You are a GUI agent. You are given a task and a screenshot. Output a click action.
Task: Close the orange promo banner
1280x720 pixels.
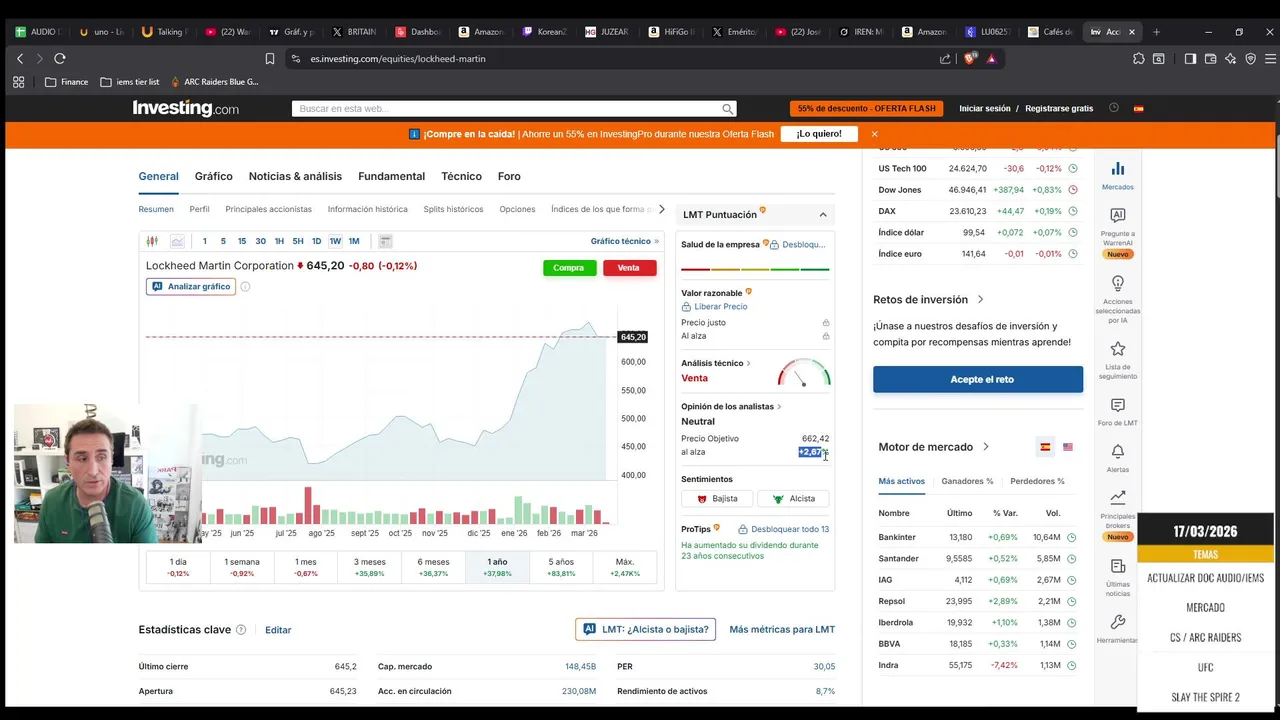pyautogui.click(x=874, y=134)
